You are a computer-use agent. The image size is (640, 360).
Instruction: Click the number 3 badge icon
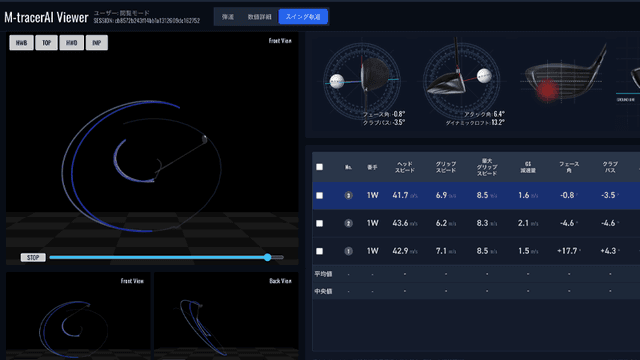pyautogui.click(x=348, y=196)
